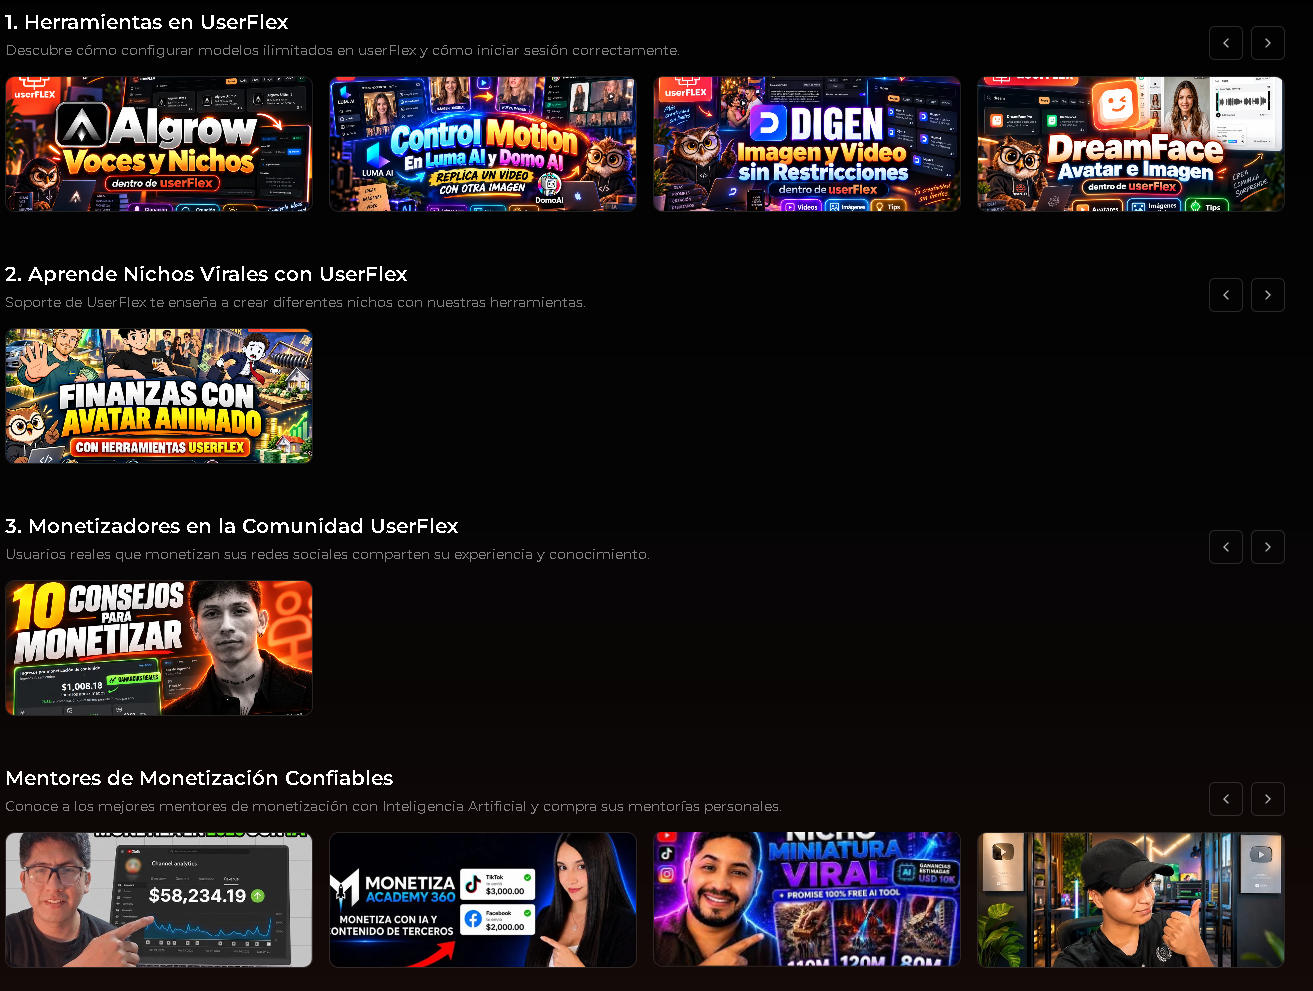This screenshot has height=991, width=1313.
Task: Open mentor card with thumbs-up man in cap
Action: coord(1131,900)
